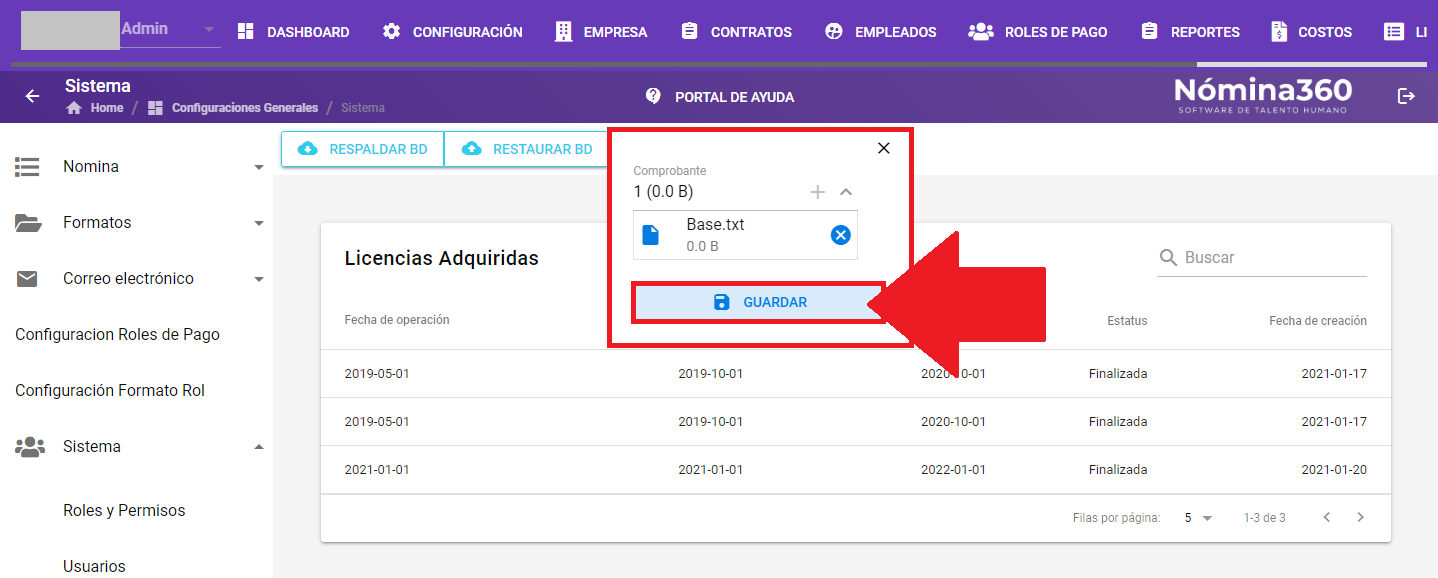Open the rows per page dropdown

(x=1198, y=518)
